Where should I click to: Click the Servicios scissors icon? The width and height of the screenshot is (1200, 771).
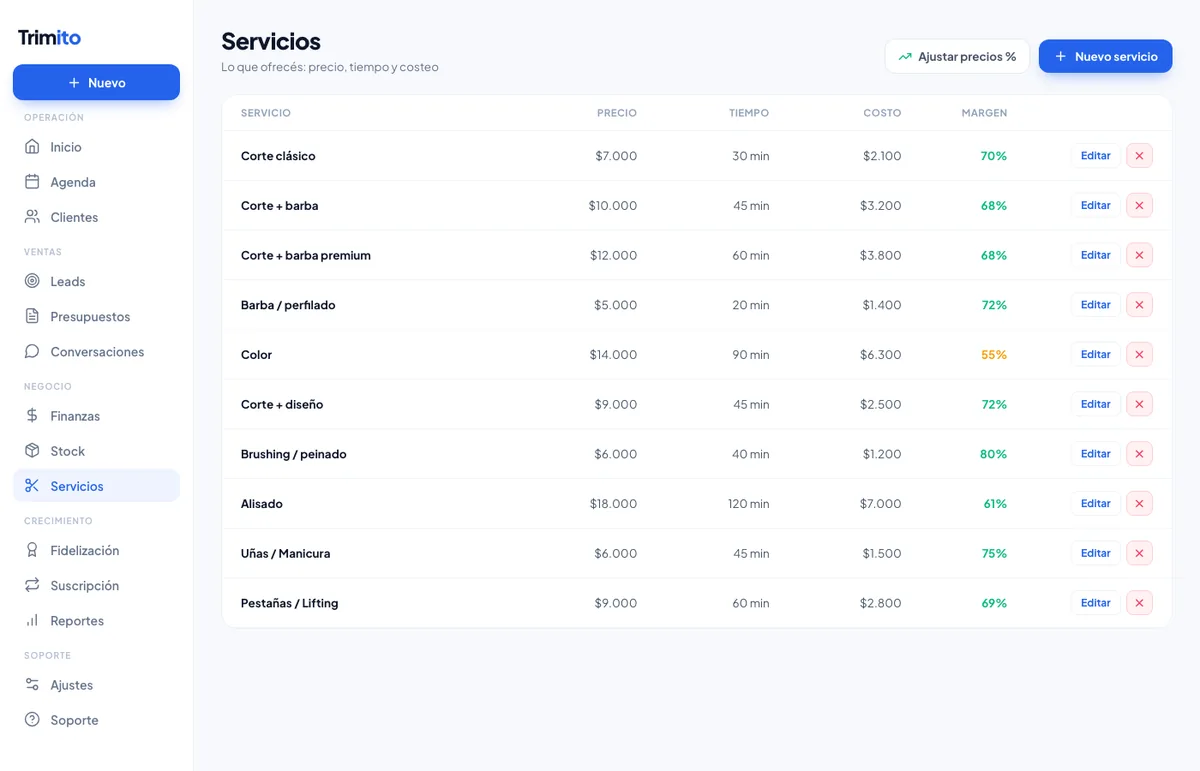(x=32, y=486)
